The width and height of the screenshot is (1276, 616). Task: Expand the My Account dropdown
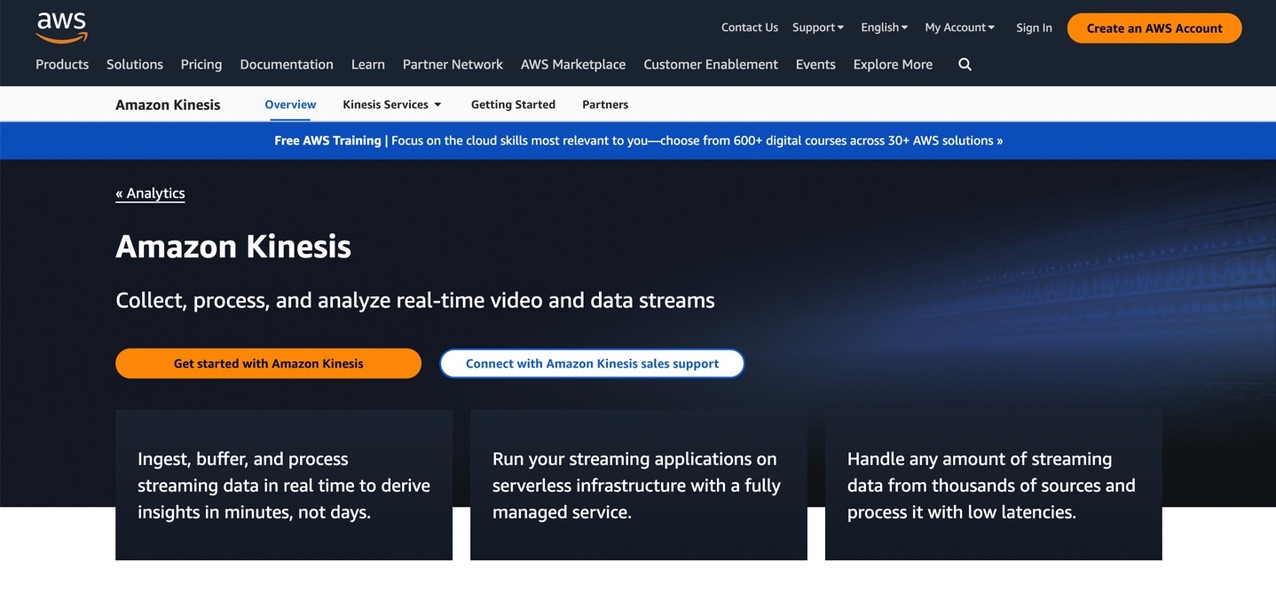click(x=960, y=28)
